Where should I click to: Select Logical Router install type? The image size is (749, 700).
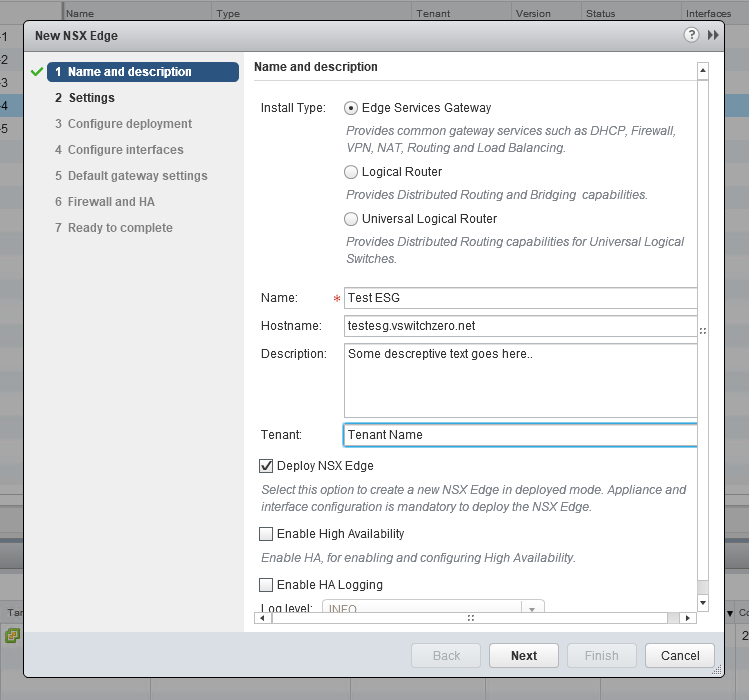tap(351, 172)
